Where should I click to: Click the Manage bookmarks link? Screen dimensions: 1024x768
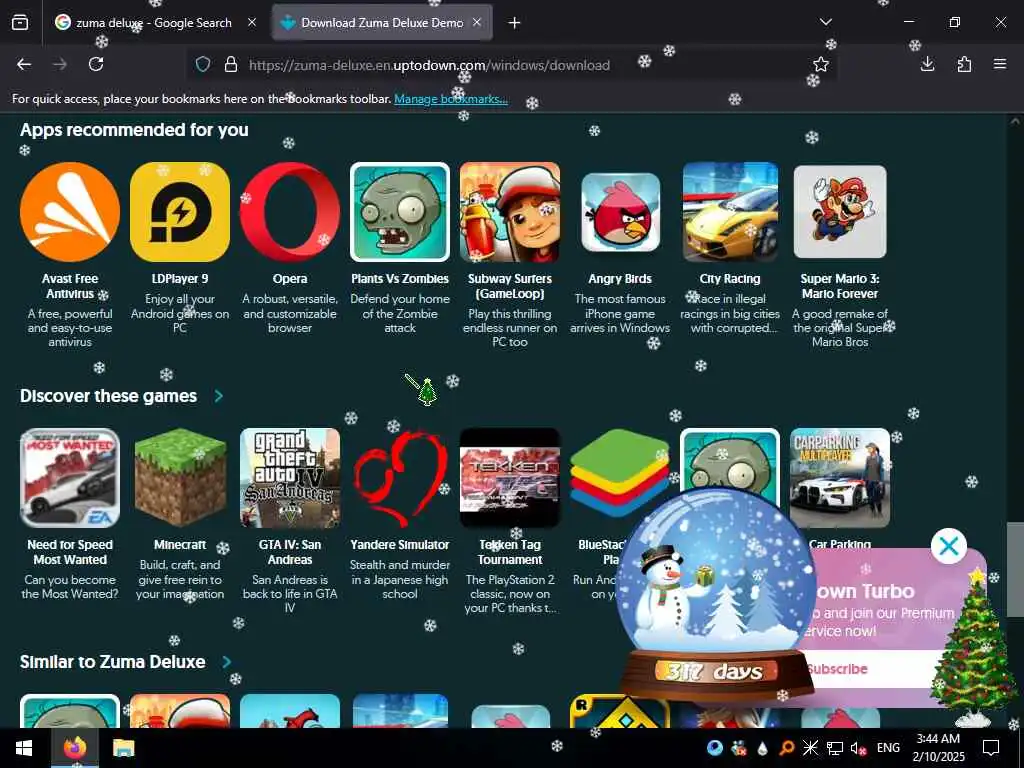point(451,99)
